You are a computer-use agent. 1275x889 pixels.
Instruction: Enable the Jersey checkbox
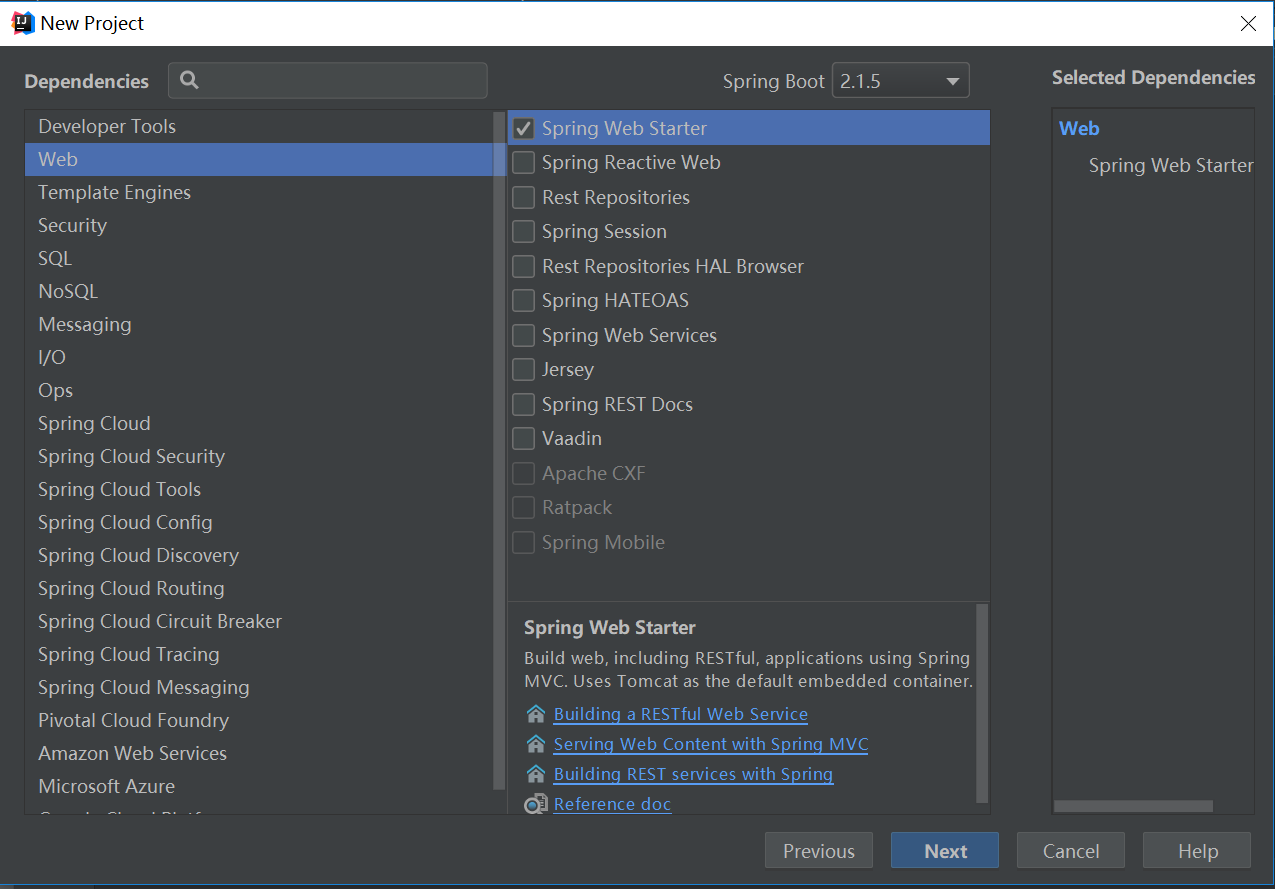523,369
